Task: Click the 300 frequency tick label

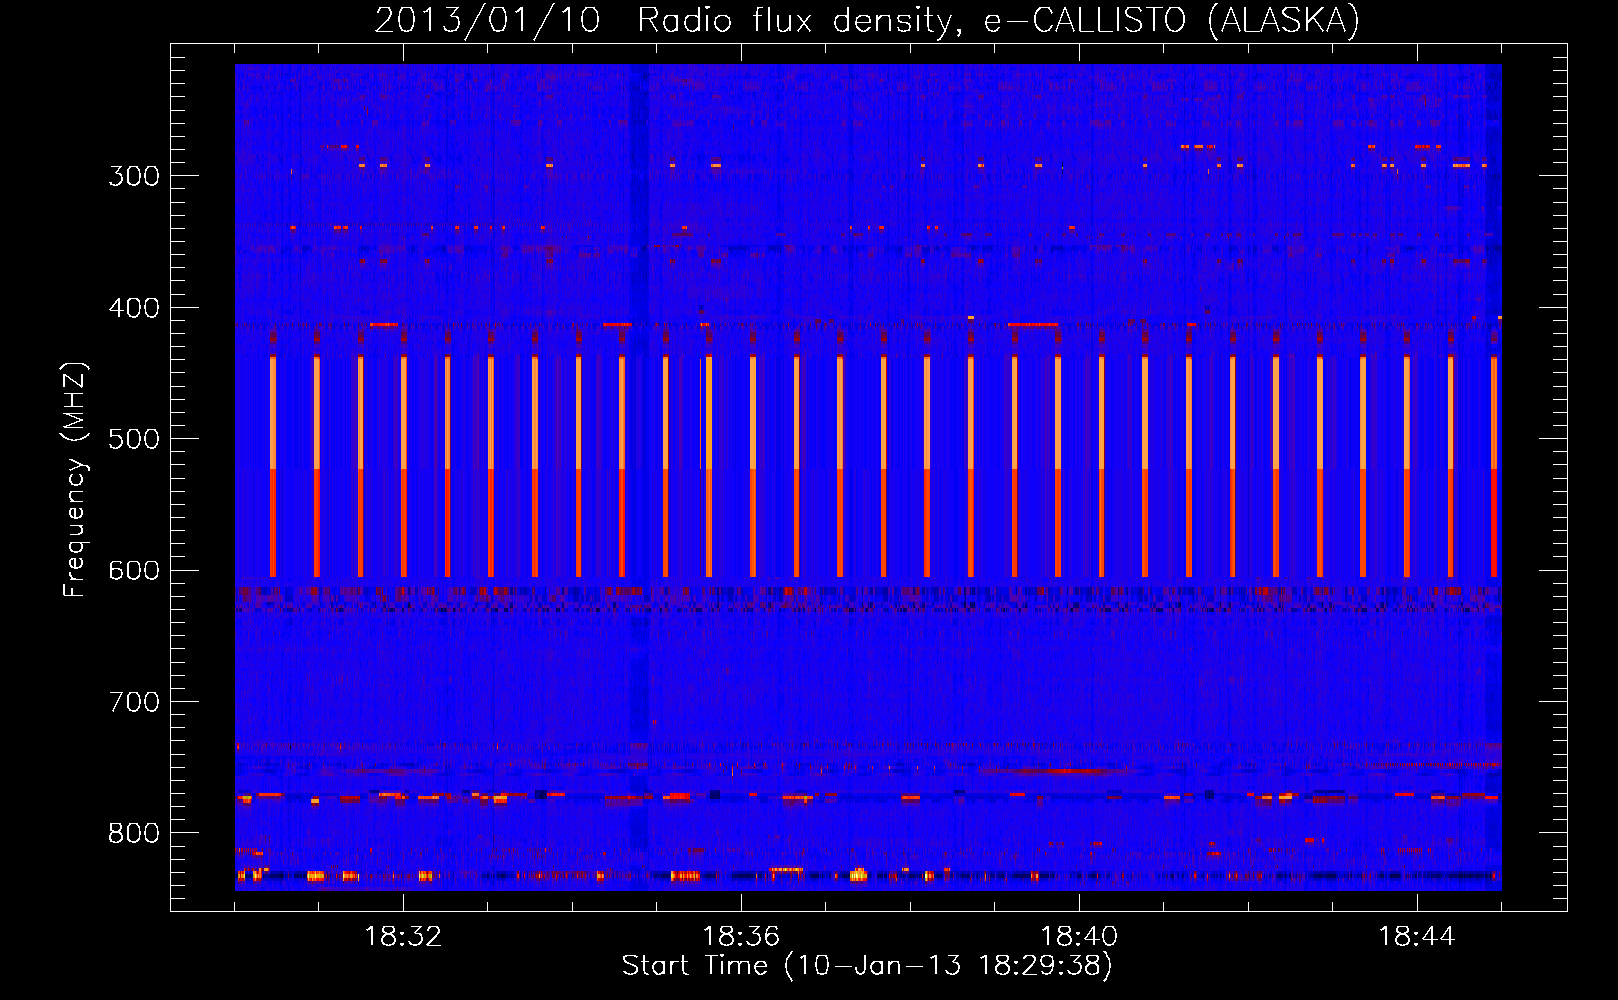Action: click(x=134, y=176)
